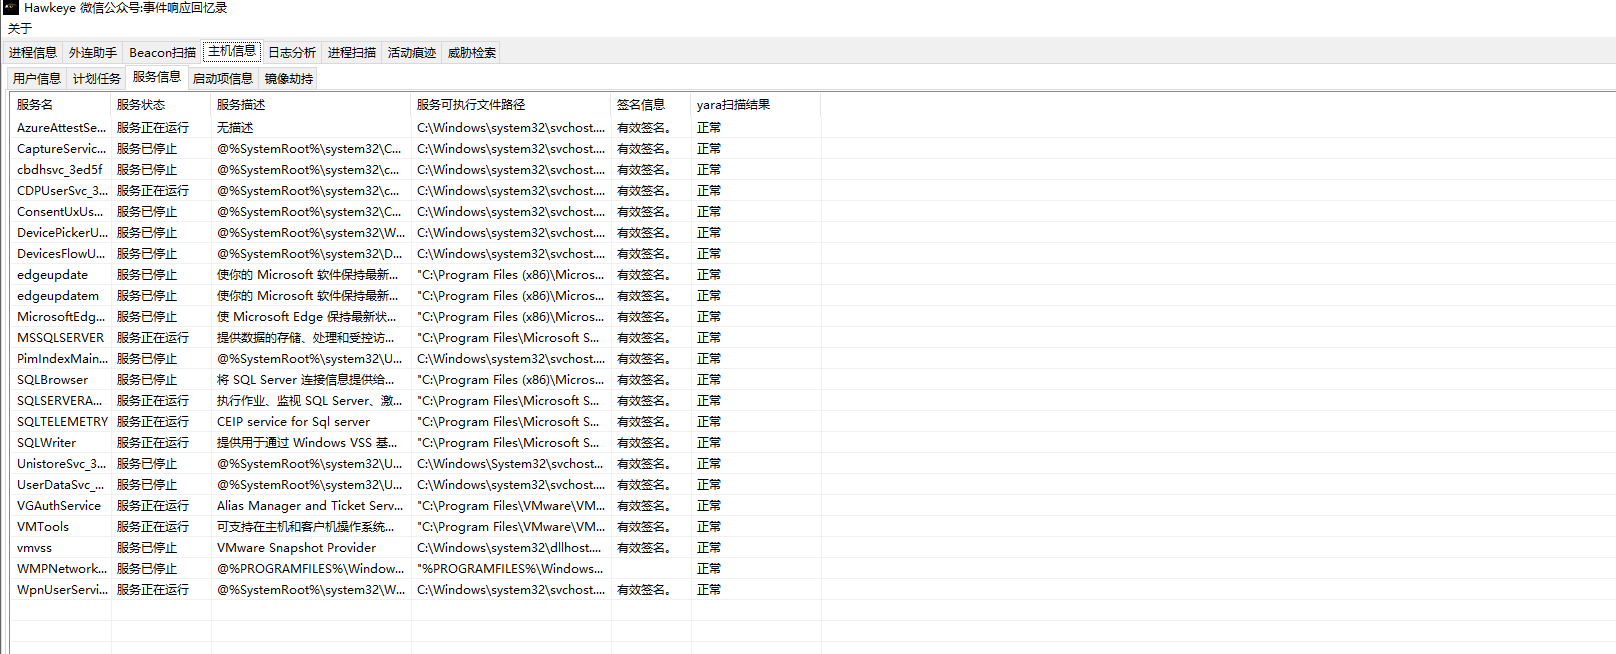
Task: Open the 镜像劫持 sub-tab
Action: coord(289,78)
